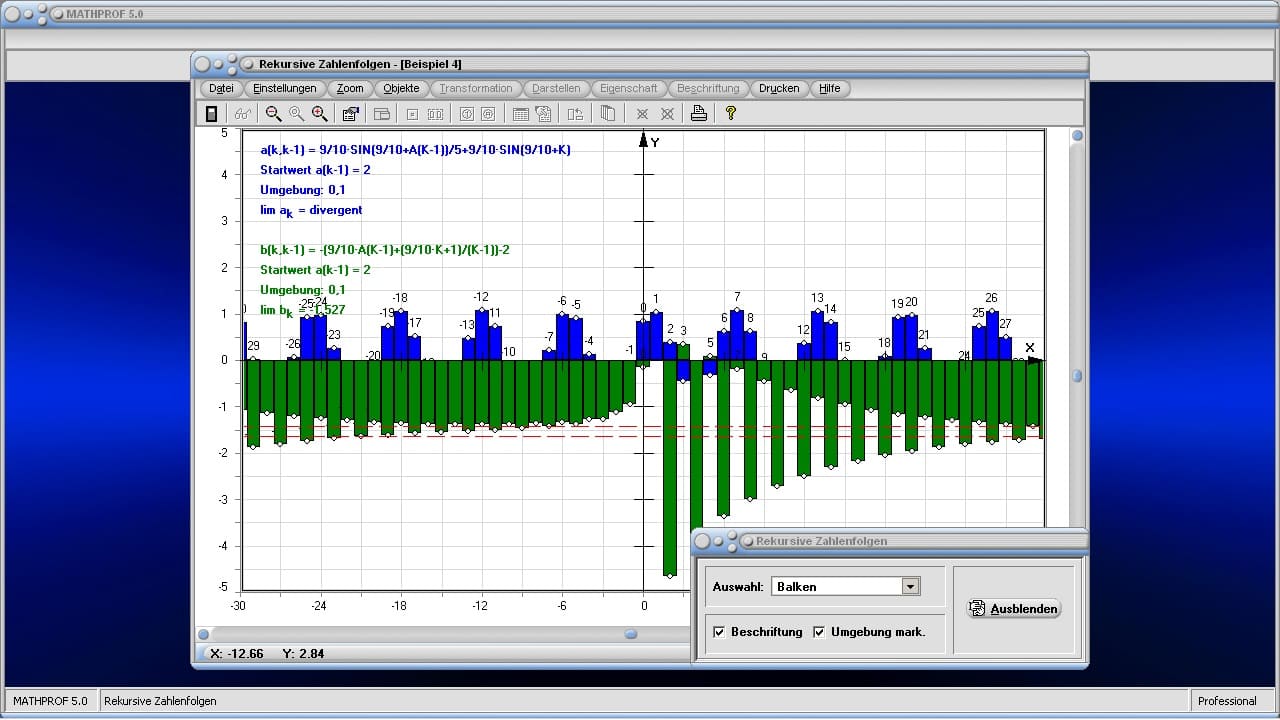The width and height of the screenshot is (1280, 720).
Task: Click the horizontal slider thumb below the graph
Action: coord(631,634)
